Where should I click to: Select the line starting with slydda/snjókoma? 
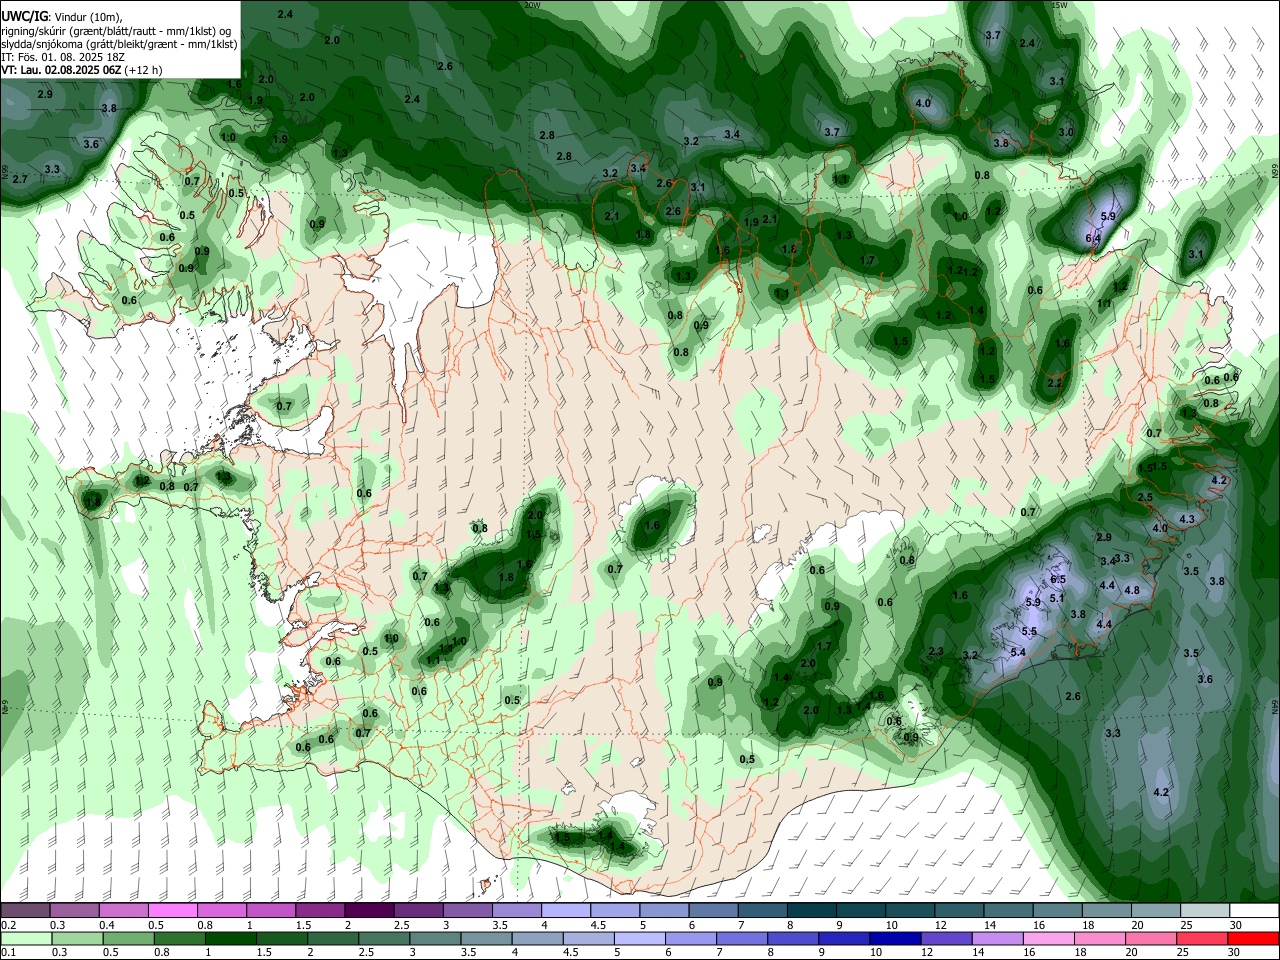pyautogui.click(x=119, y=44)
